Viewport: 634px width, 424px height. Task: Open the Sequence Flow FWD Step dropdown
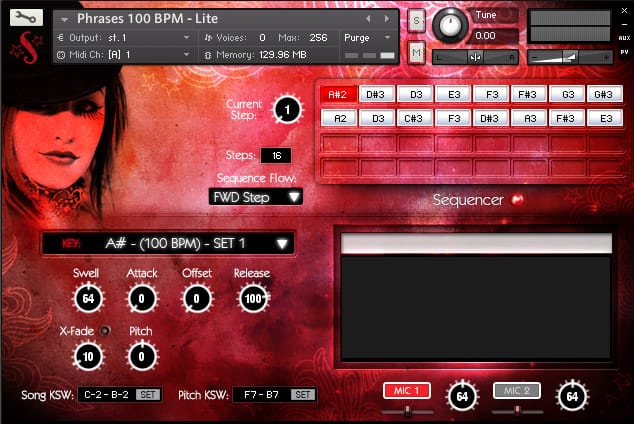(256, 197)
